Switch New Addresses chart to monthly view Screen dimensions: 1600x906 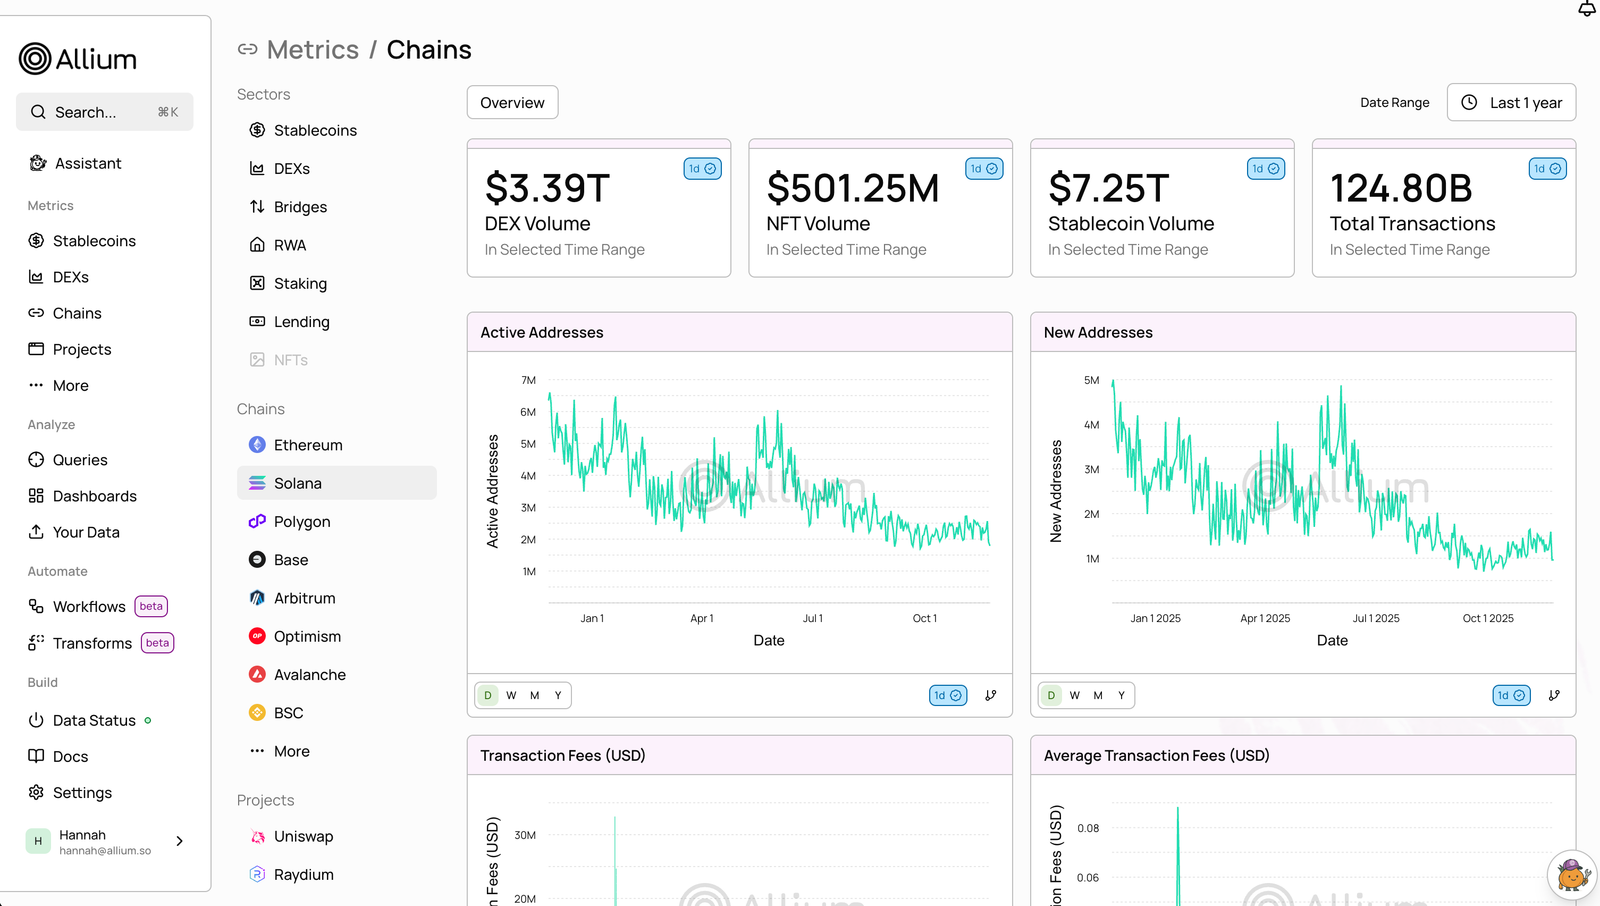[x=1098, y=695]
